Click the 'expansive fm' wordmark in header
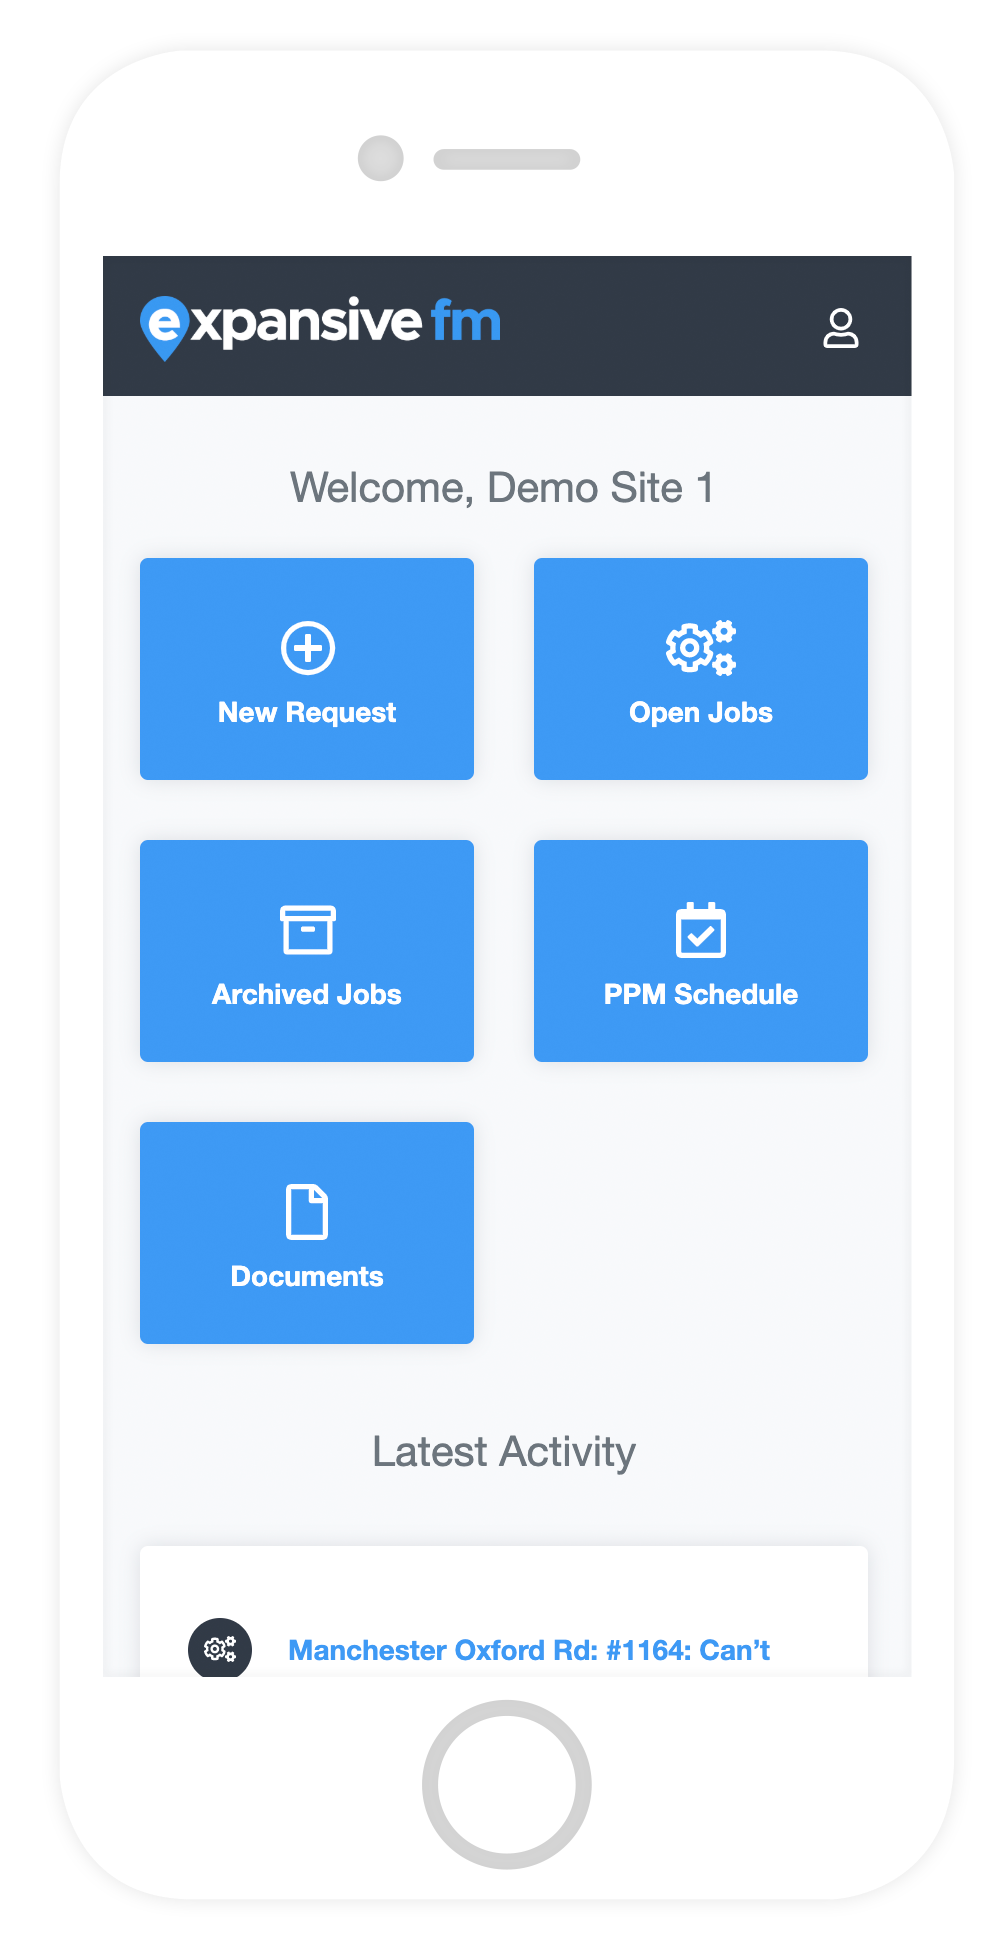This screenshot has width=1000, height=1943. pos(345,323)
